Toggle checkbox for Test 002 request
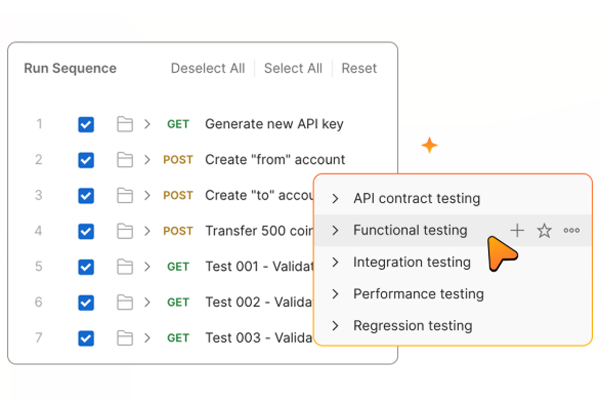 (x=86, y=302)
